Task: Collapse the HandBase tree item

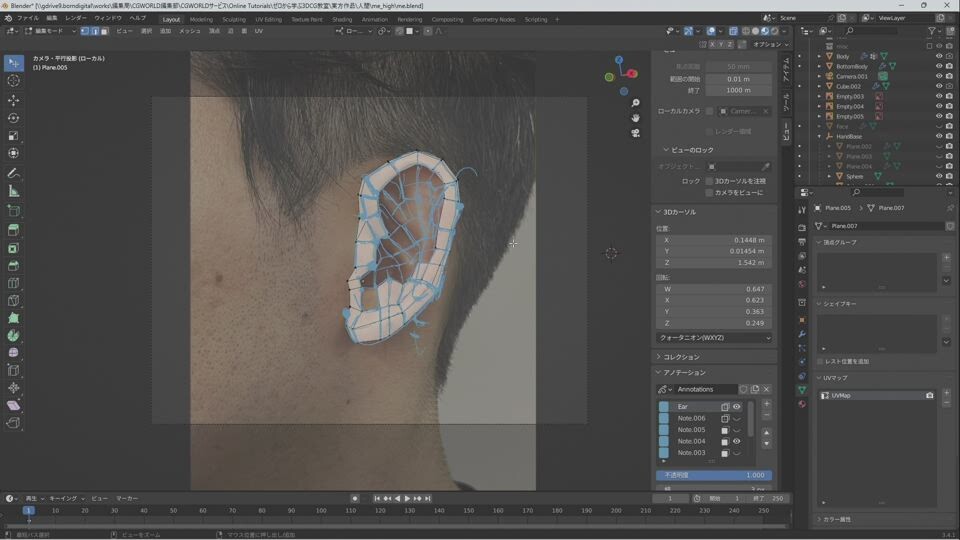Action: point(819,136)
